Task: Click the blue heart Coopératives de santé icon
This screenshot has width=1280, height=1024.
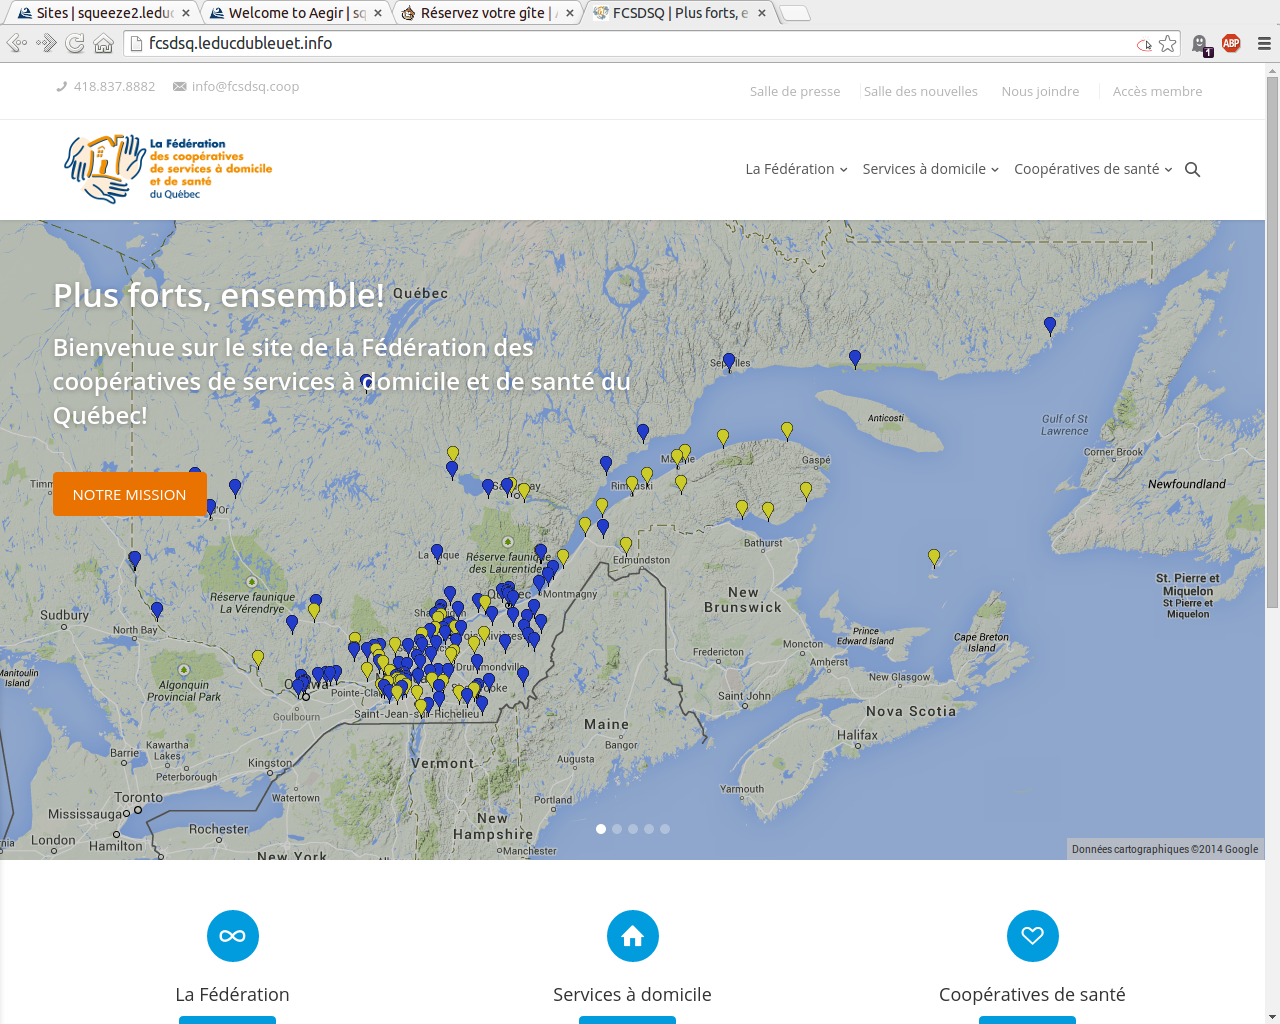Action: point(1032,936)
